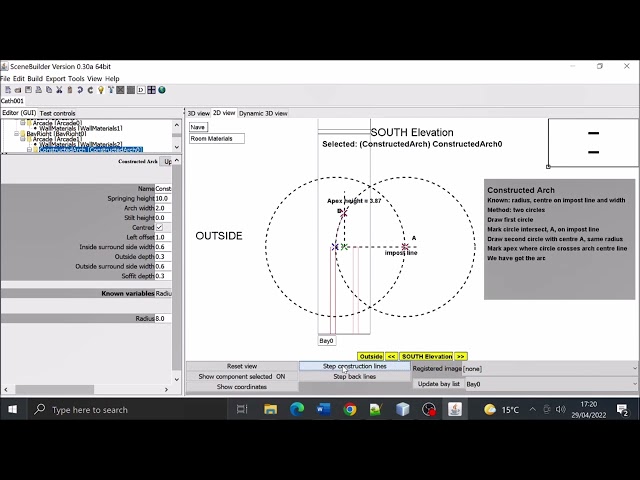The width and height of the screenshot is (640, 480).
Task: Open File Explorer from the taskbar
Action: click(271, 409)
